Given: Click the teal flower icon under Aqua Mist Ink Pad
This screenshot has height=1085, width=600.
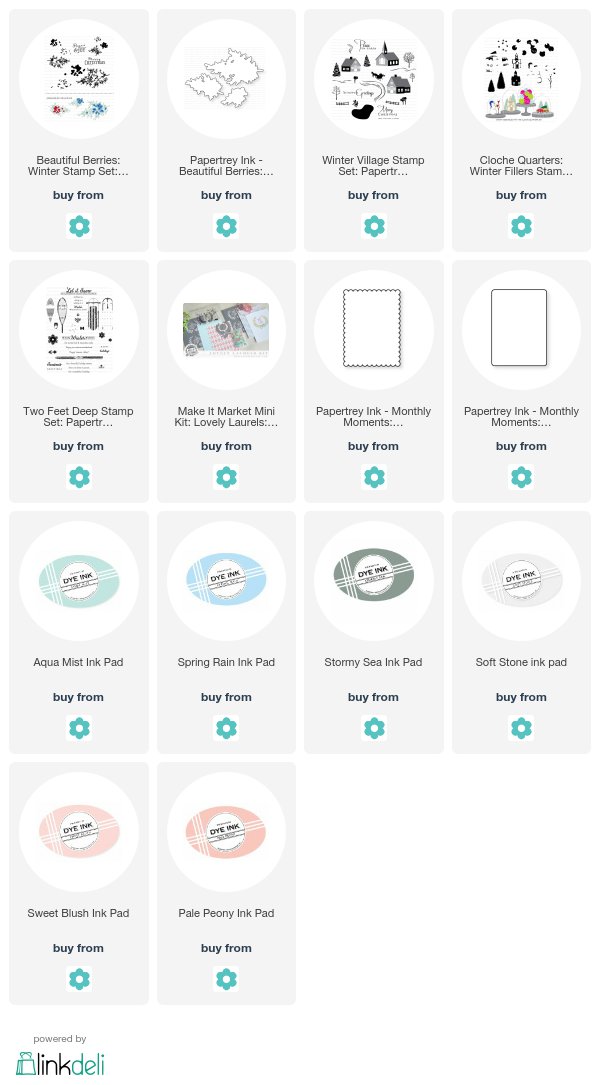Looking at the screenshot, I should click(x=79, y=728).
